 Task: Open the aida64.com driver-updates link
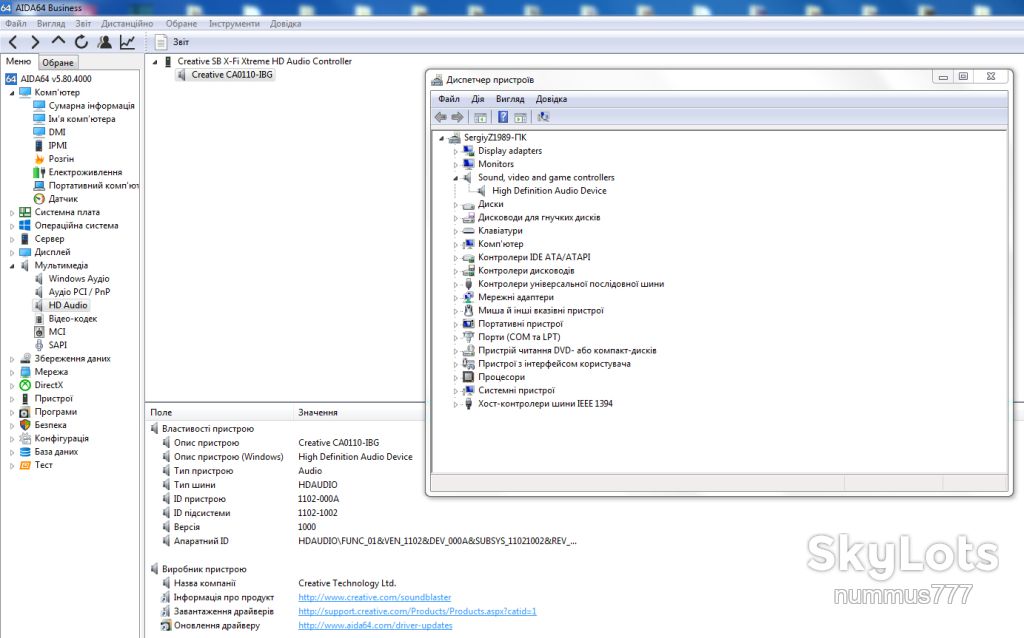coord(376,626)
